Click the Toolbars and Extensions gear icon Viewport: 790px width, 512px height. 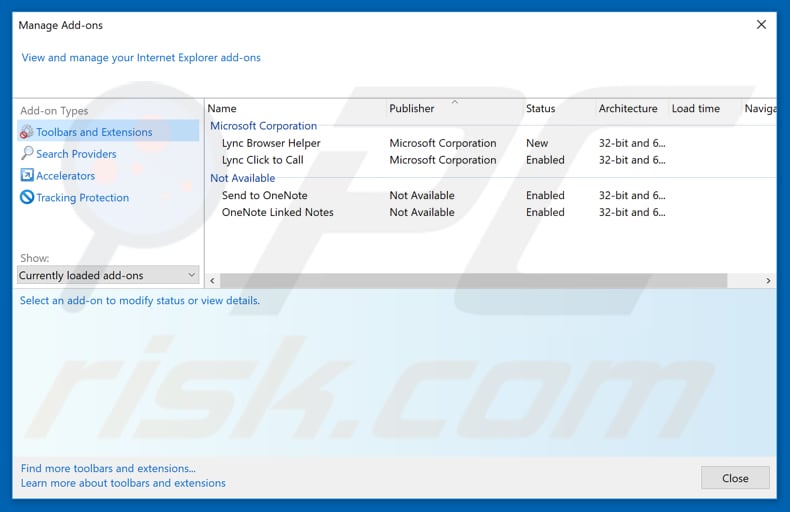26,132
